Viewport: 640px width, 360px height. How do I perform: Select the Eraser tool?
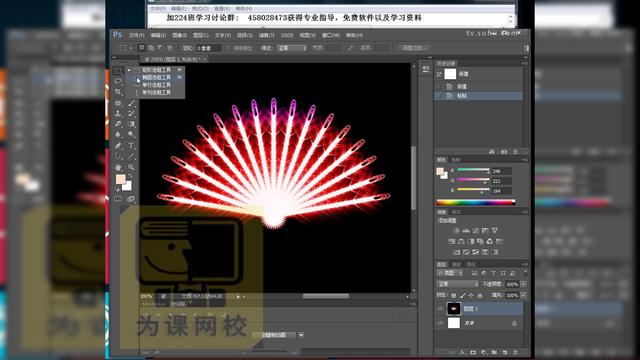point(118,124)
